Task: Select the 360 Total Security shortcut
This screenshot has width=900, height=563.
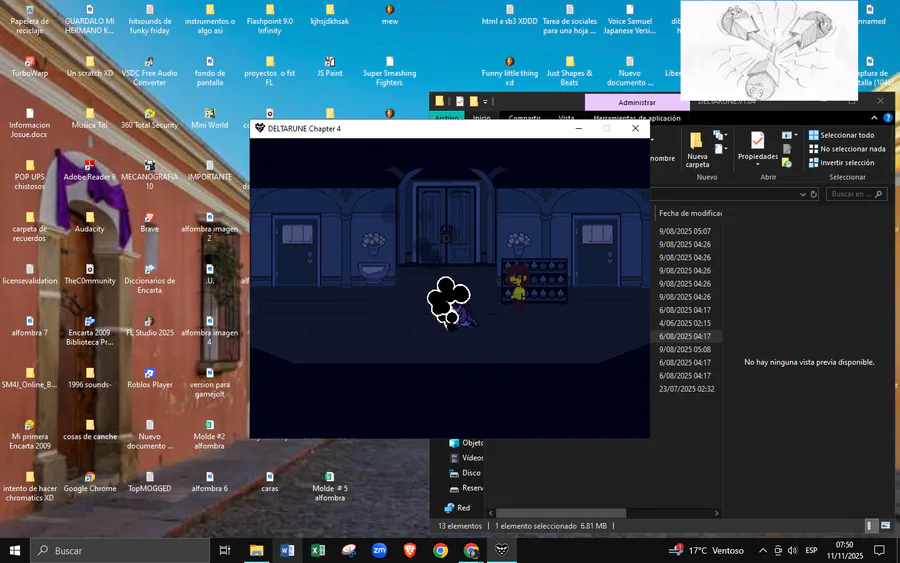Action: (149, 119)
